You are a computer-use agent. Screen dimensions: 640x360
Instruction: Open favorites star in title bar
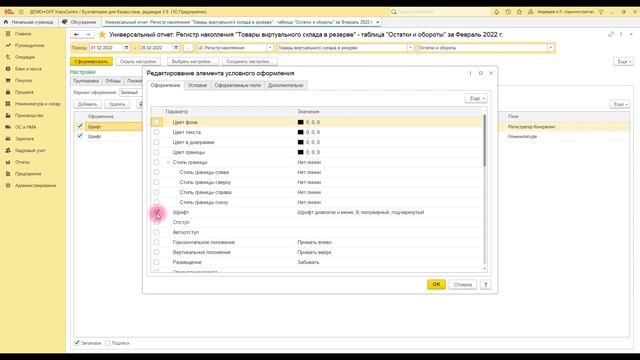[519, 12]
